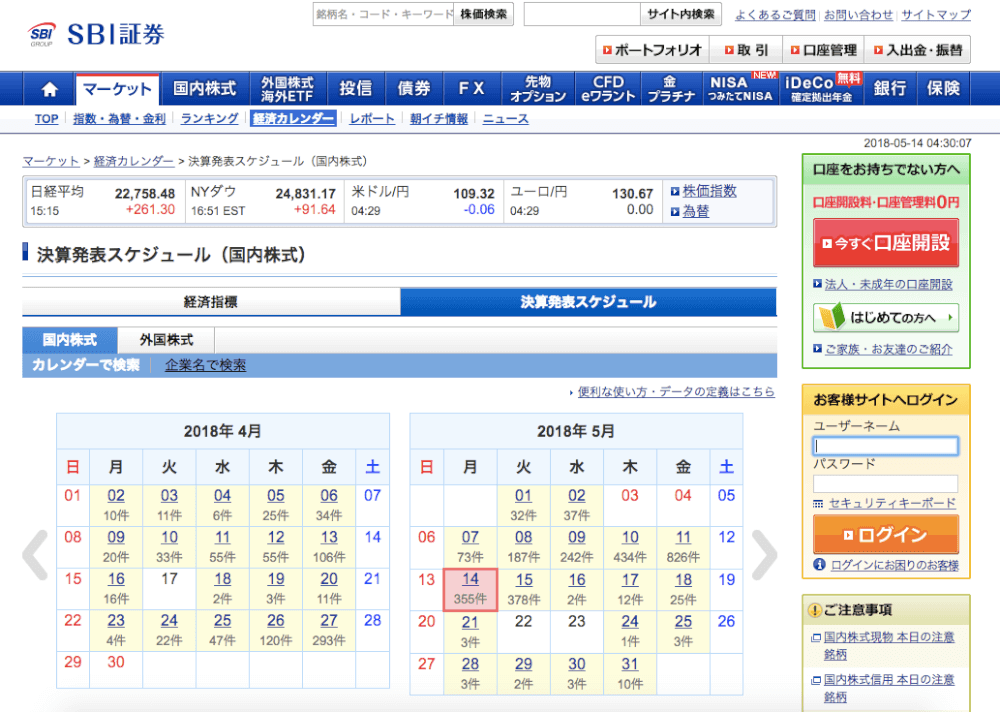Go to the TOP submenu link

click(x=47, y=119)
